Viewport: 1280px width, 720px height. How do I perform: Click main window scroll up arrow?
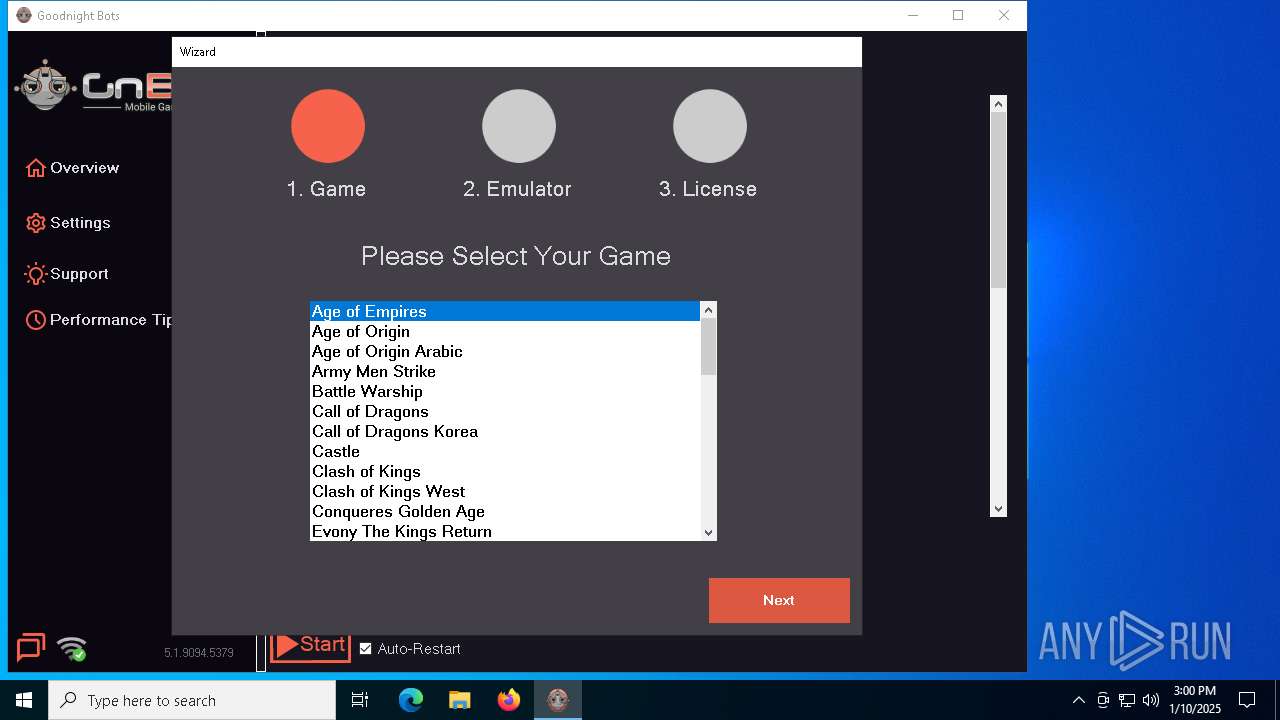(998, 104)
